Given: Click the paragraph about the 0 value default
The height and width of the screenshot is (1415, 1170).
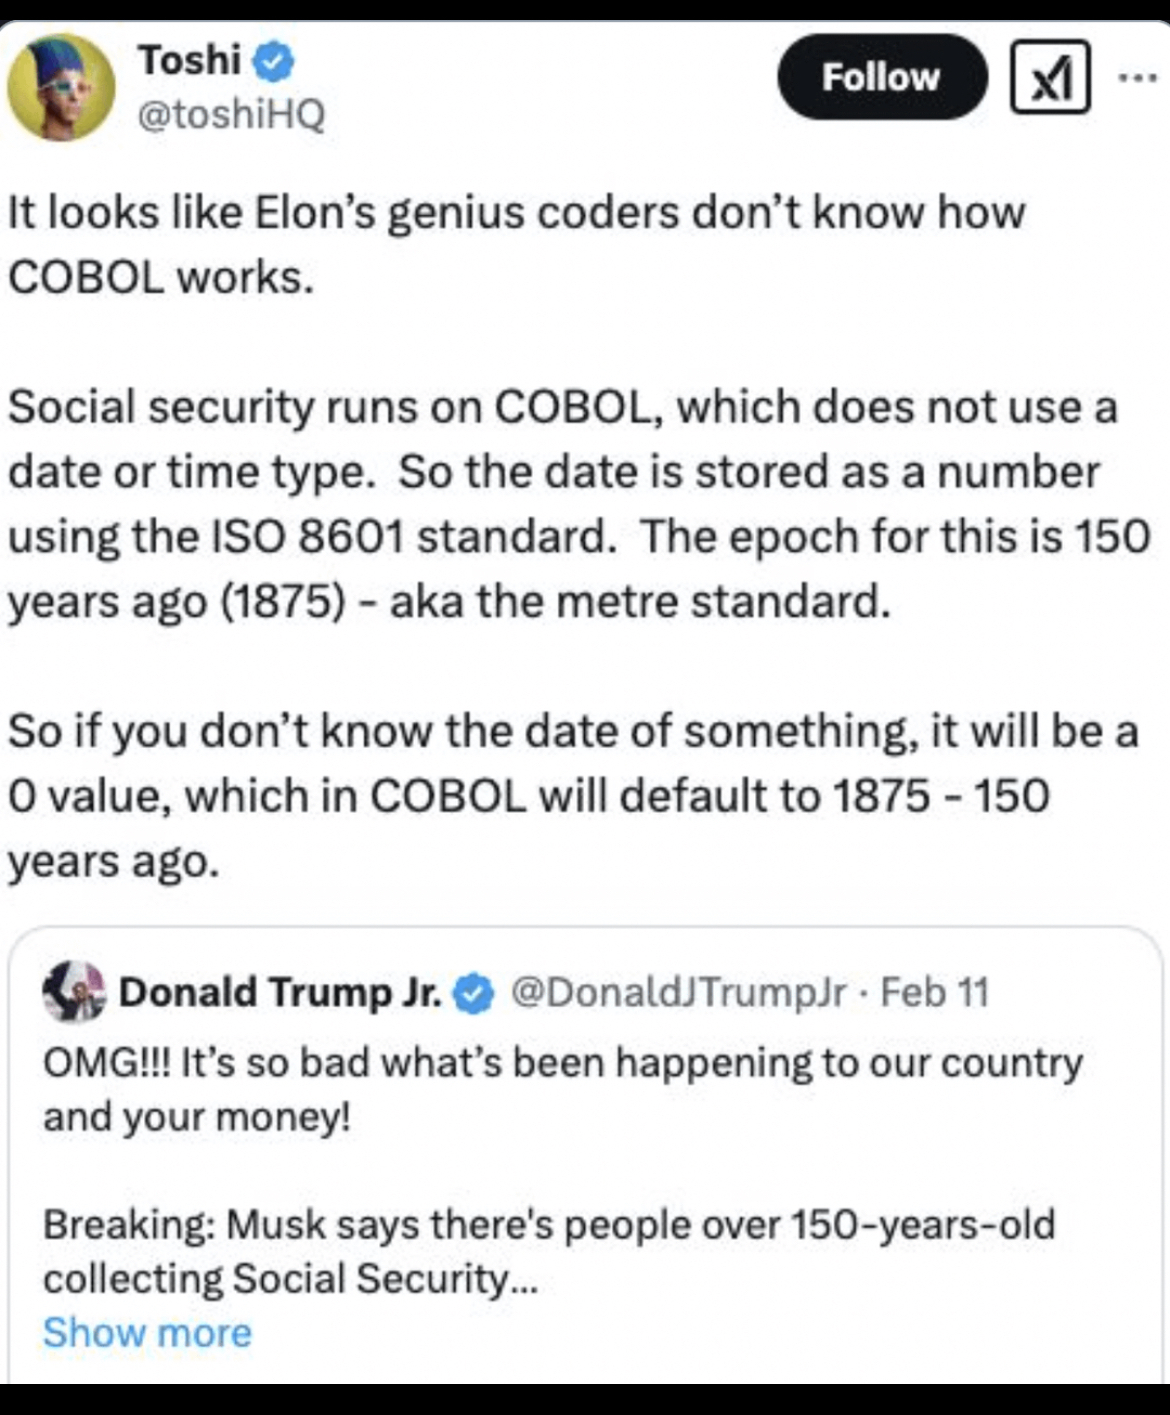Looking at the screenshot, I should coord(573,796).
